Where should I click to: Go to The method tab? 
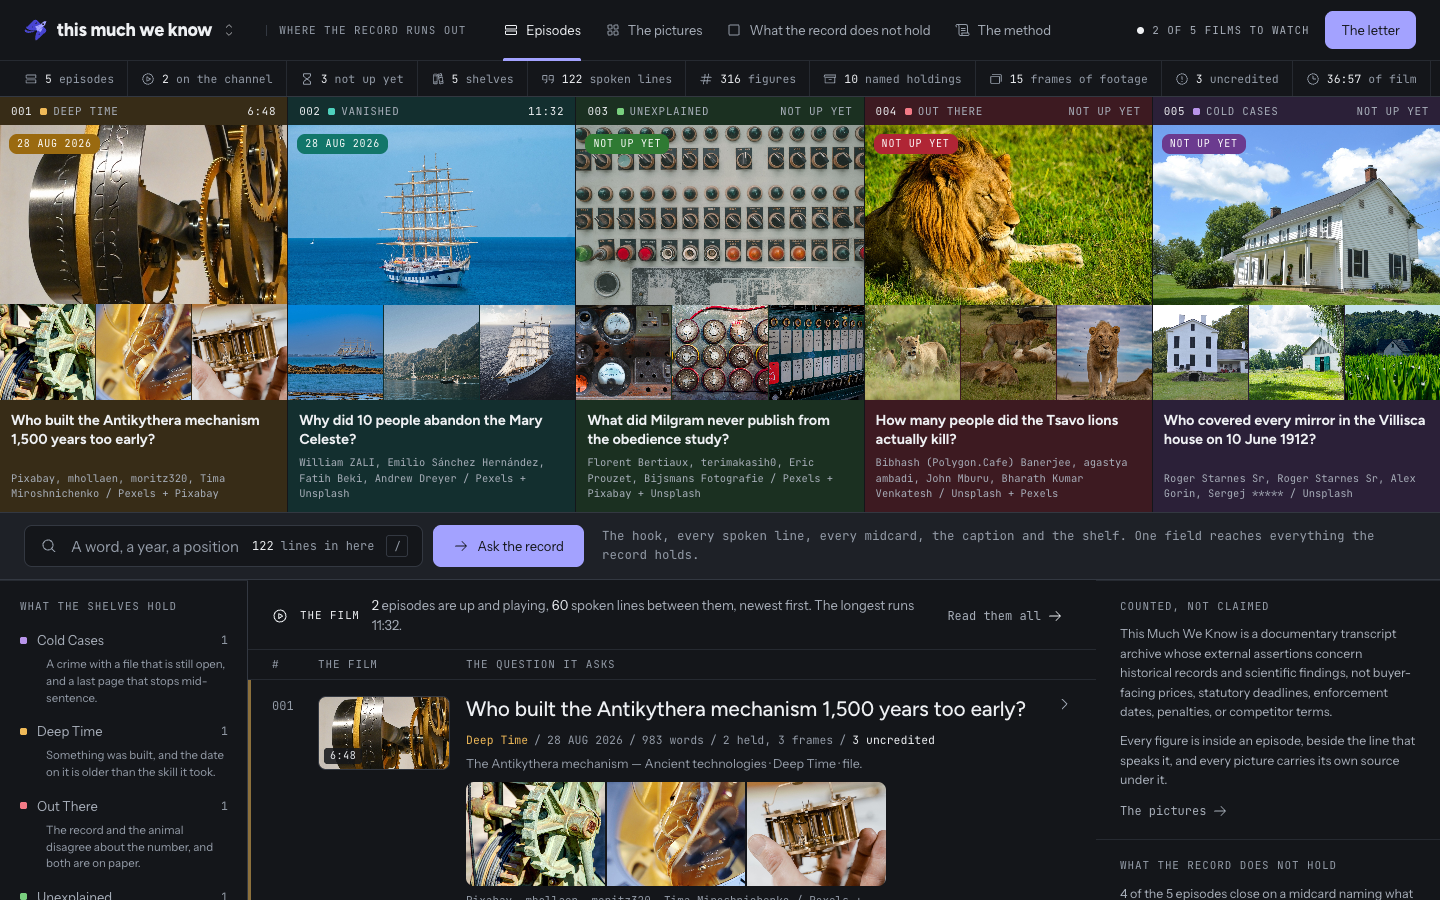click(x=1003, y=30)
